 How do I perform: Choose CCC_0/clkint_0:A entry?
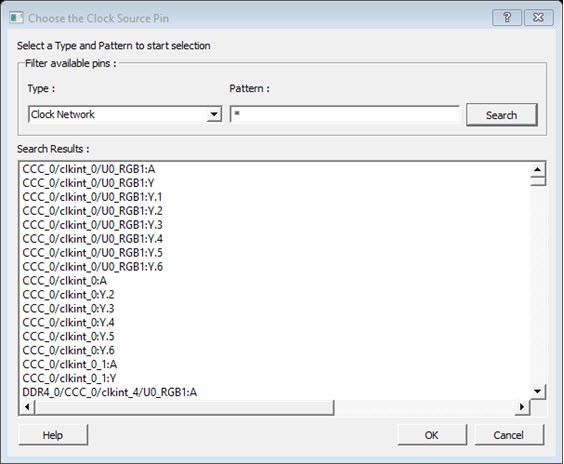(x=65, y=281)
